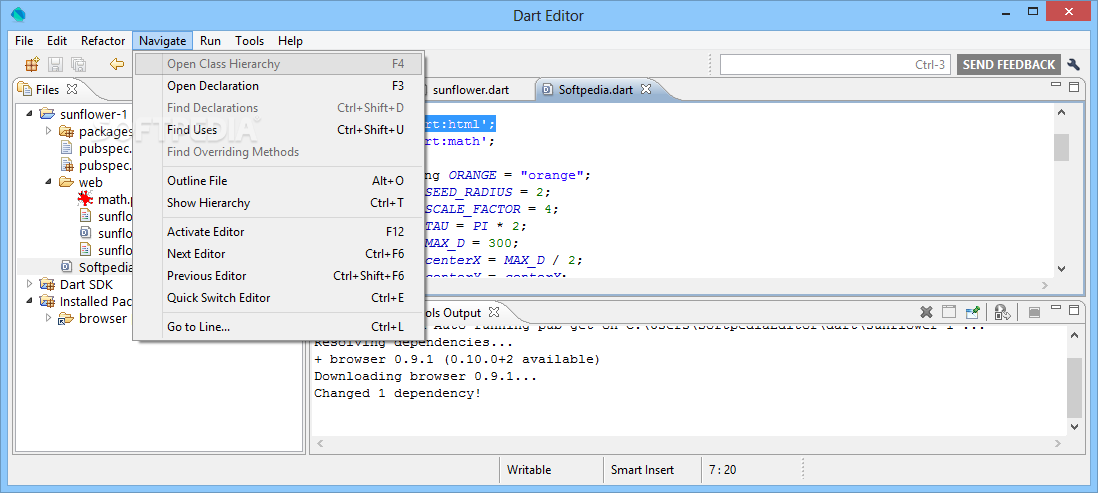
Task: Open the Edit menu
Action: tap(57, 41)
